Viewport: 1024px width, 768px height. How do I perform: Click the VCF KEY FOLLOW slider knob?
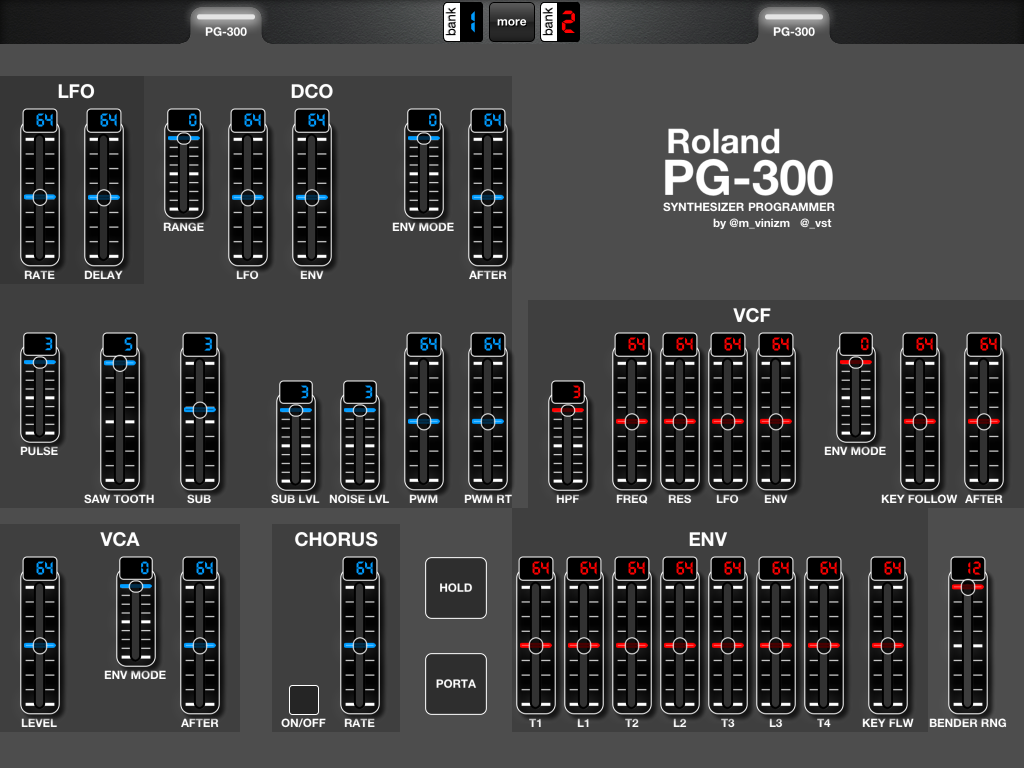pos(920,421)
